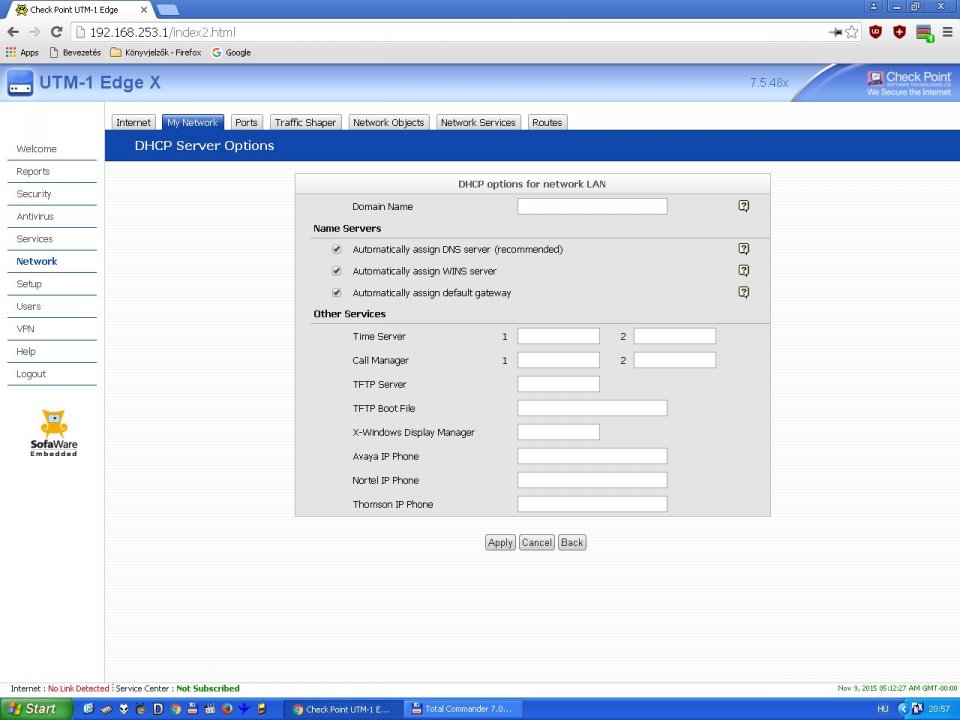Reload the page with the refresh icon
This screenshot has height=720, width=960.
56,32
